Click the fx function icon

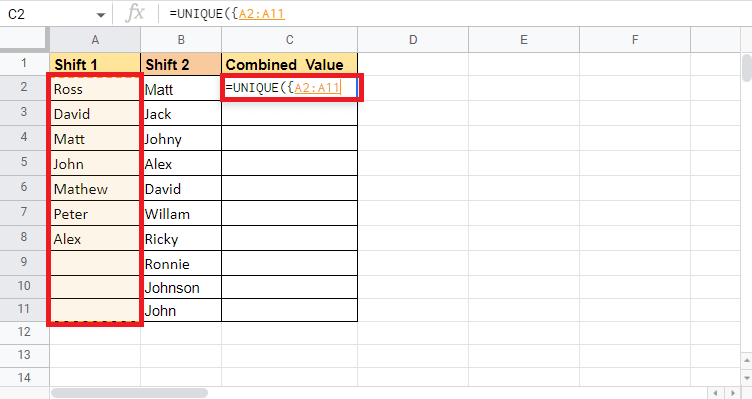135,13
